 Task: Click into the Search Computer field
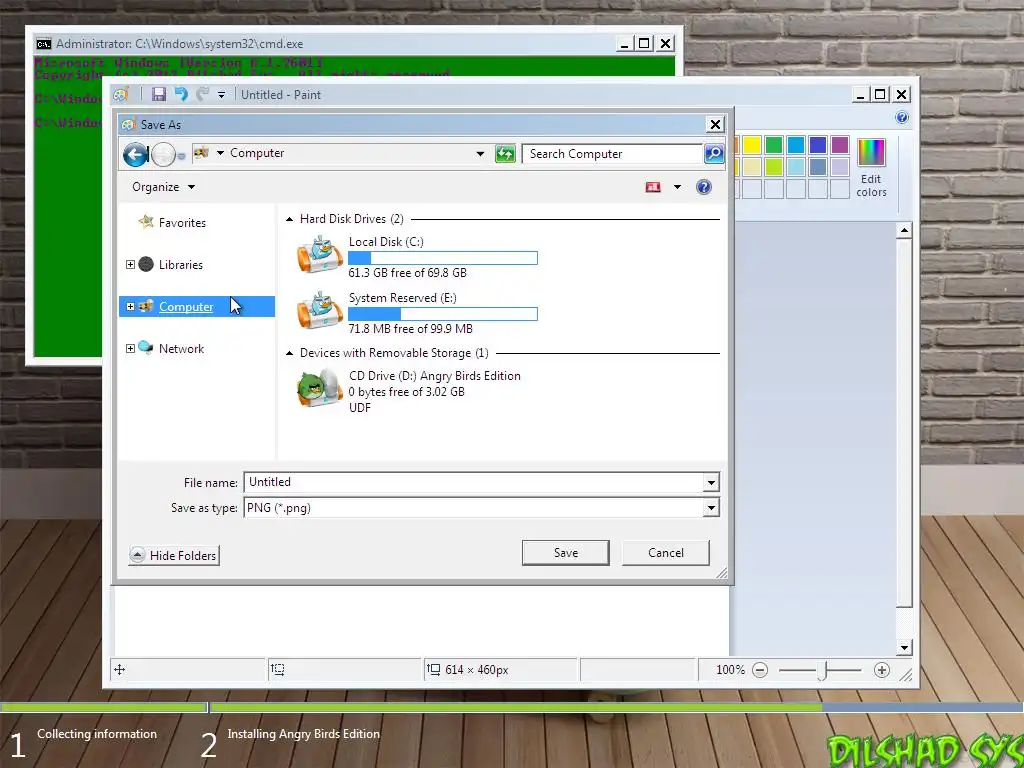point(612,154)
